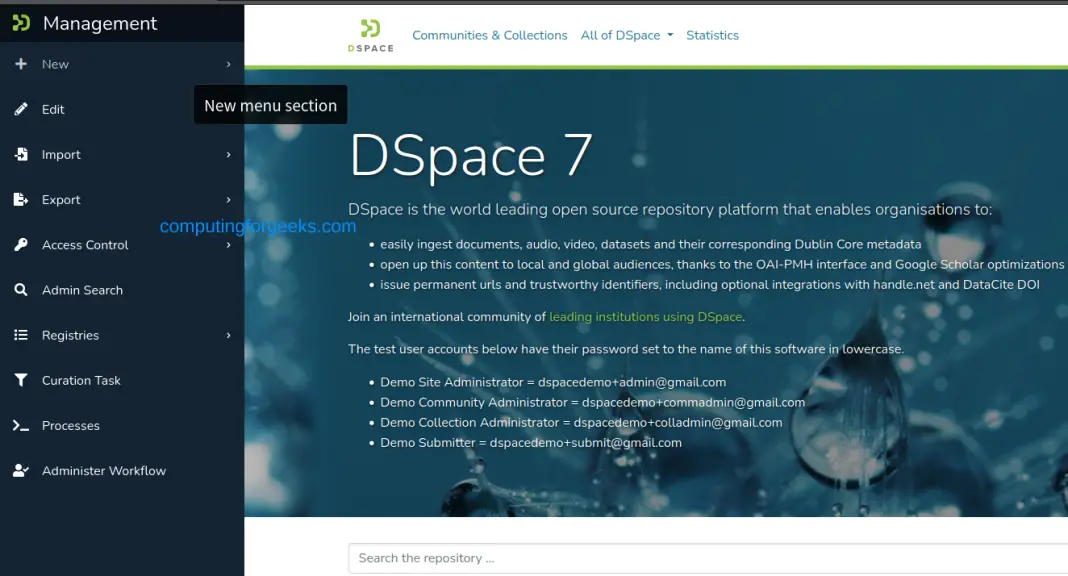This screenshot has height=576, width=1068.
Task: Open Import via its sidebar icon
Action: [x=22, y=154]
